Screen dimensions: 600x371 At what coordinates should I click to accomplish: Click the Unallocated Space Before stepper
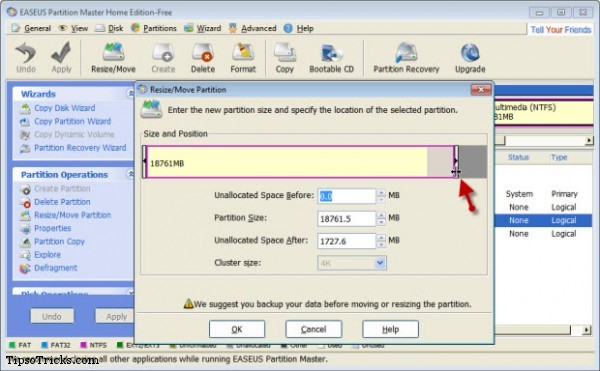click(x=381, y=196)
